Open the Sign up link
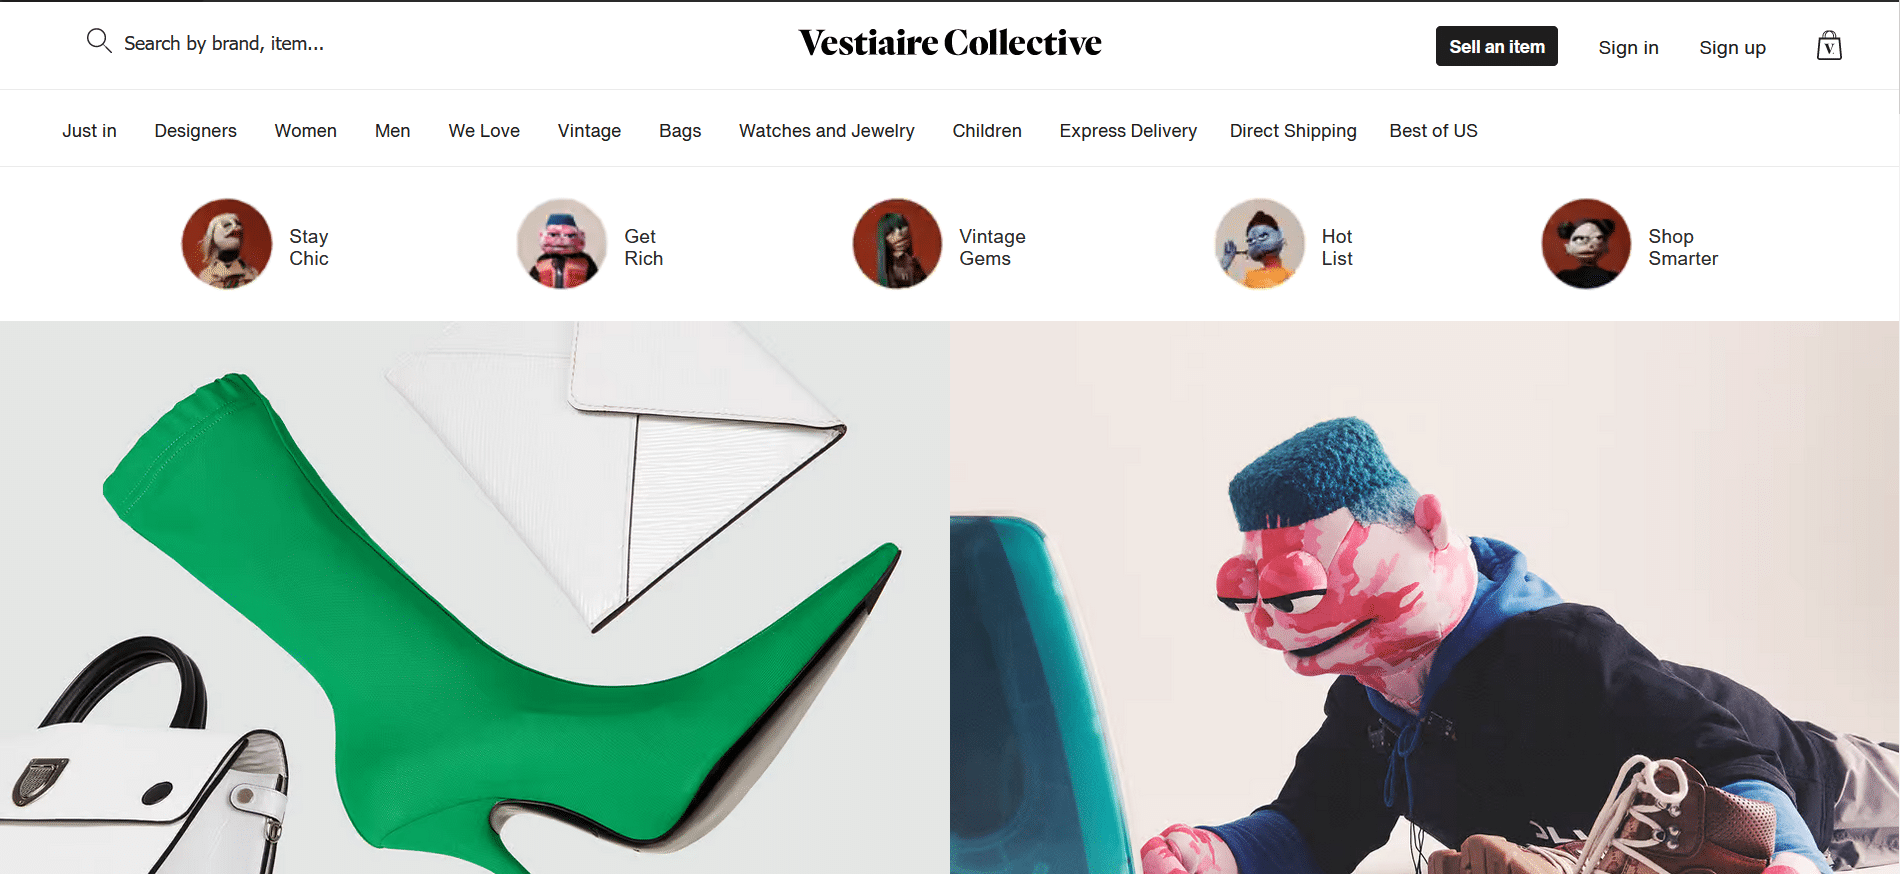This screenshot has width=1900, height=874. 1732,47
